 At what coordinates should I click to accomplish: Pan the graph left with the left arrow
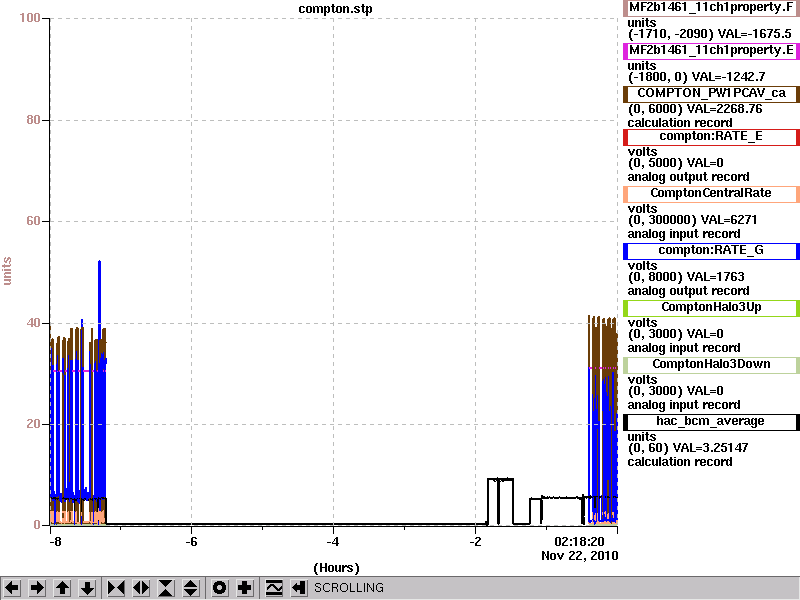[12, 588]
